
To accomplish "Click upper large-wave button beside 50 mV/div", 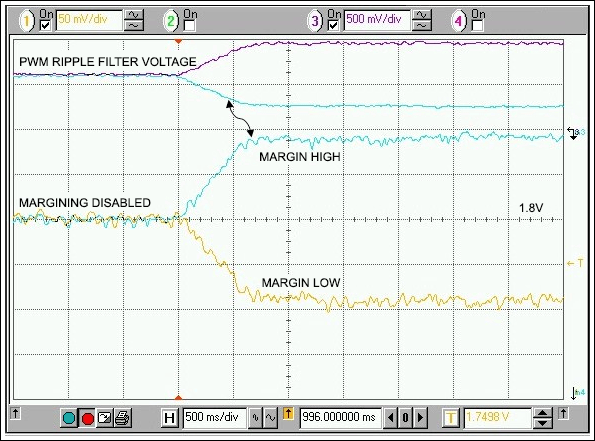I will (134, 15).
